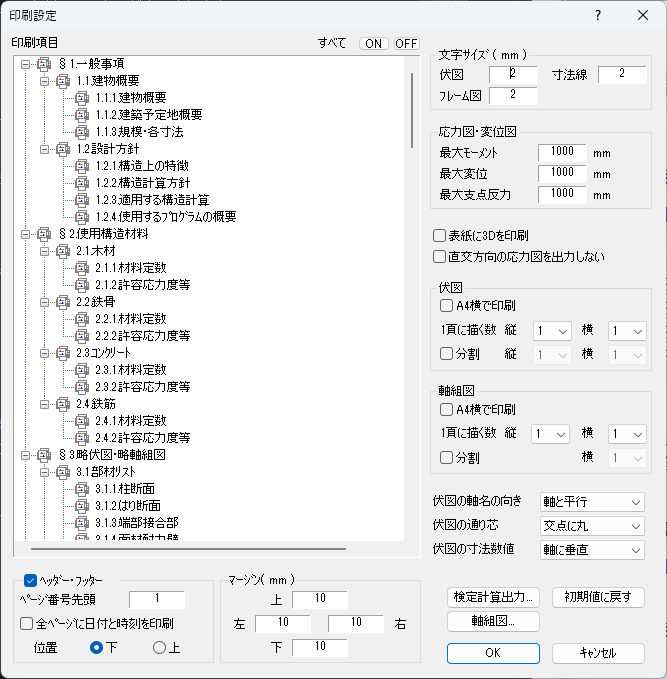This screenshot has height=679, width=667.
Task: Click the help question mark in title bar
Action: [x=597, y=15]
